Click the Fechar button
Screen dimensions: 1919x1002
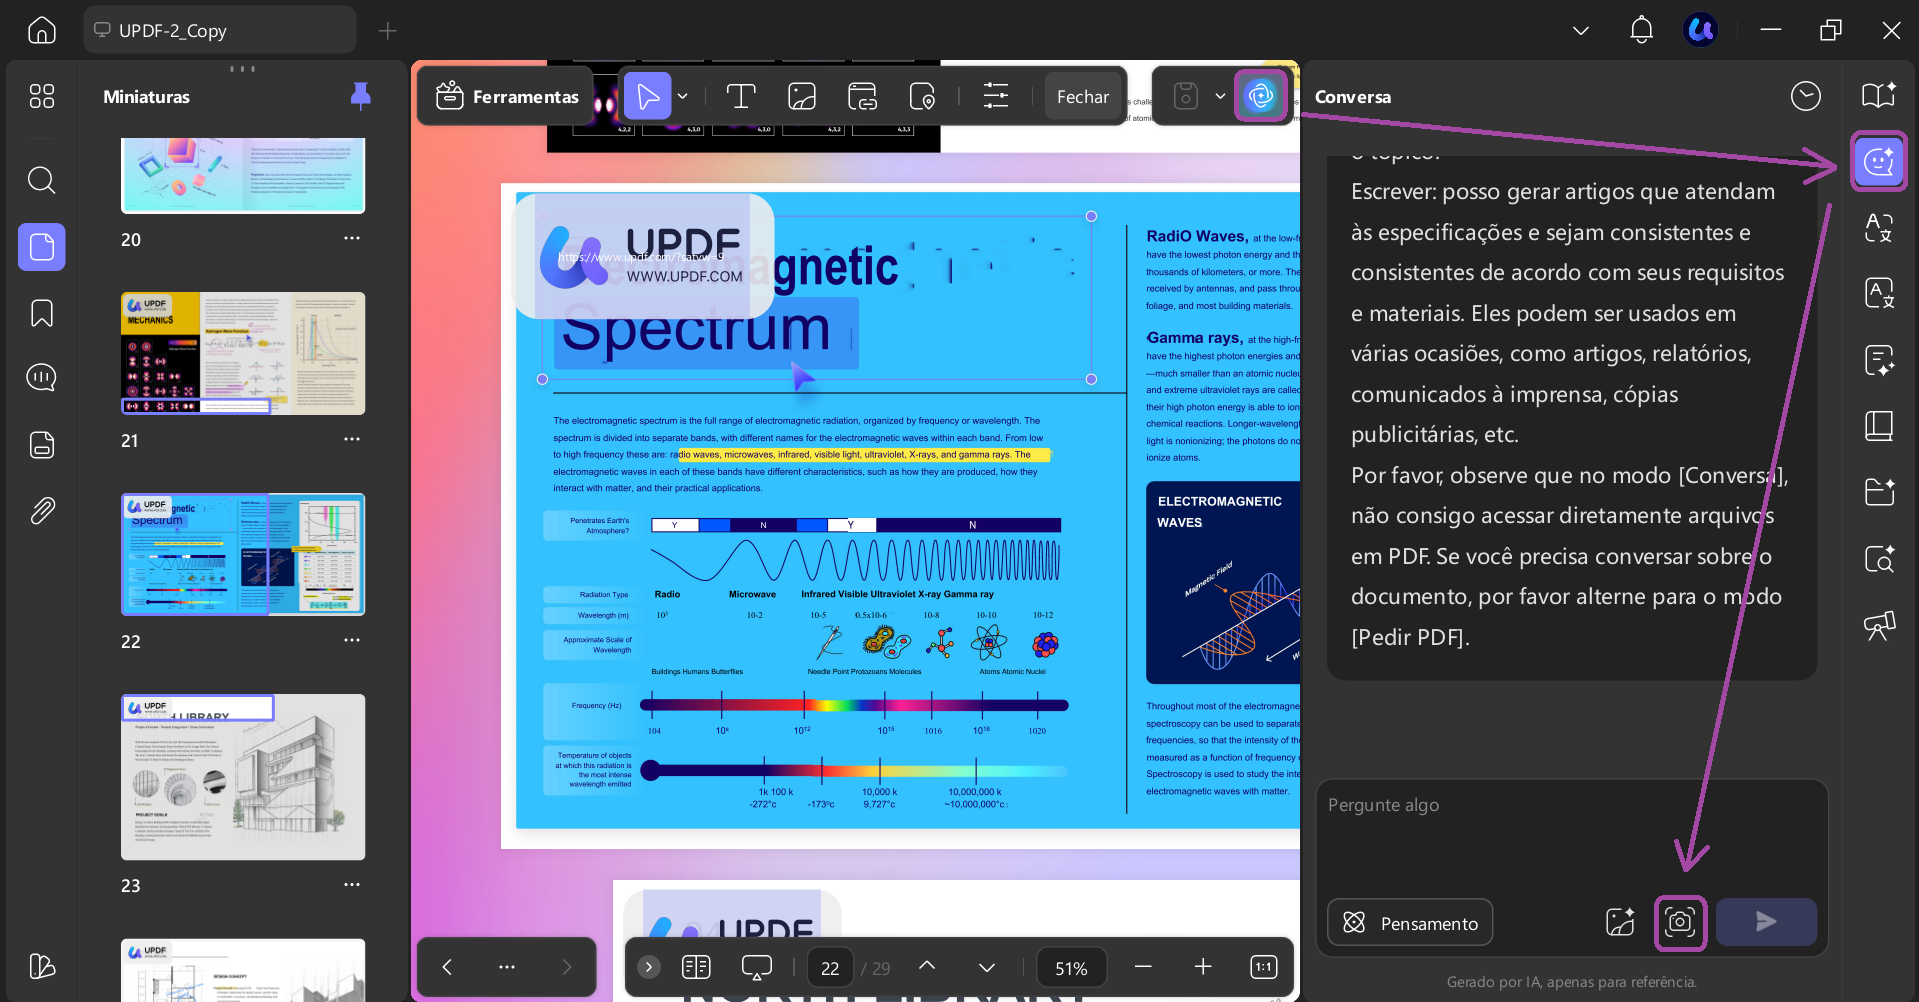[x=1083, y=96]
